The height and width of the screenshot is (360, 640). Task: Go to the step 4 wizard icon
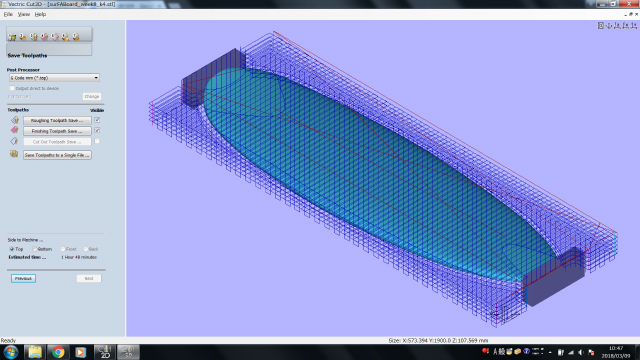point(44,37)
